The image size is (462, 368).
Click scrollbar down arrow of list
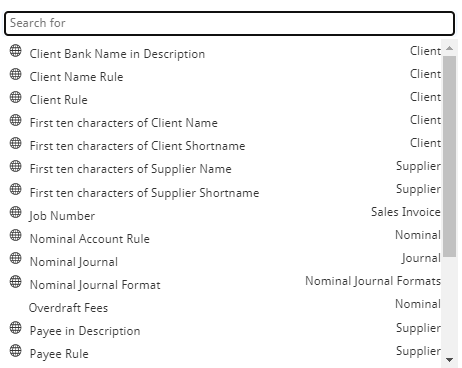pyautogui.click(x=449, y=360)
